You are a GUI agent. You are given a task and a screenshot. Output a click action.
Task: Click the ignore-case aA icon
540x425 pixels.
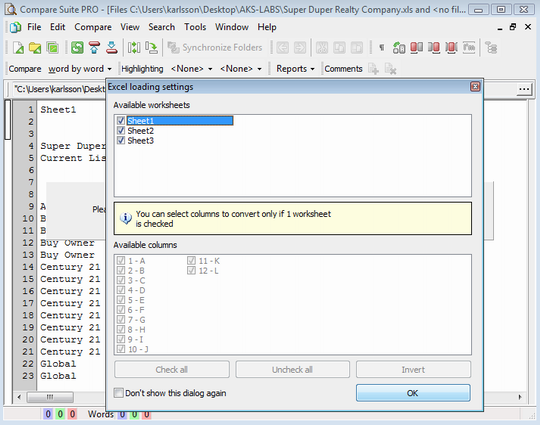coord(399,48)
